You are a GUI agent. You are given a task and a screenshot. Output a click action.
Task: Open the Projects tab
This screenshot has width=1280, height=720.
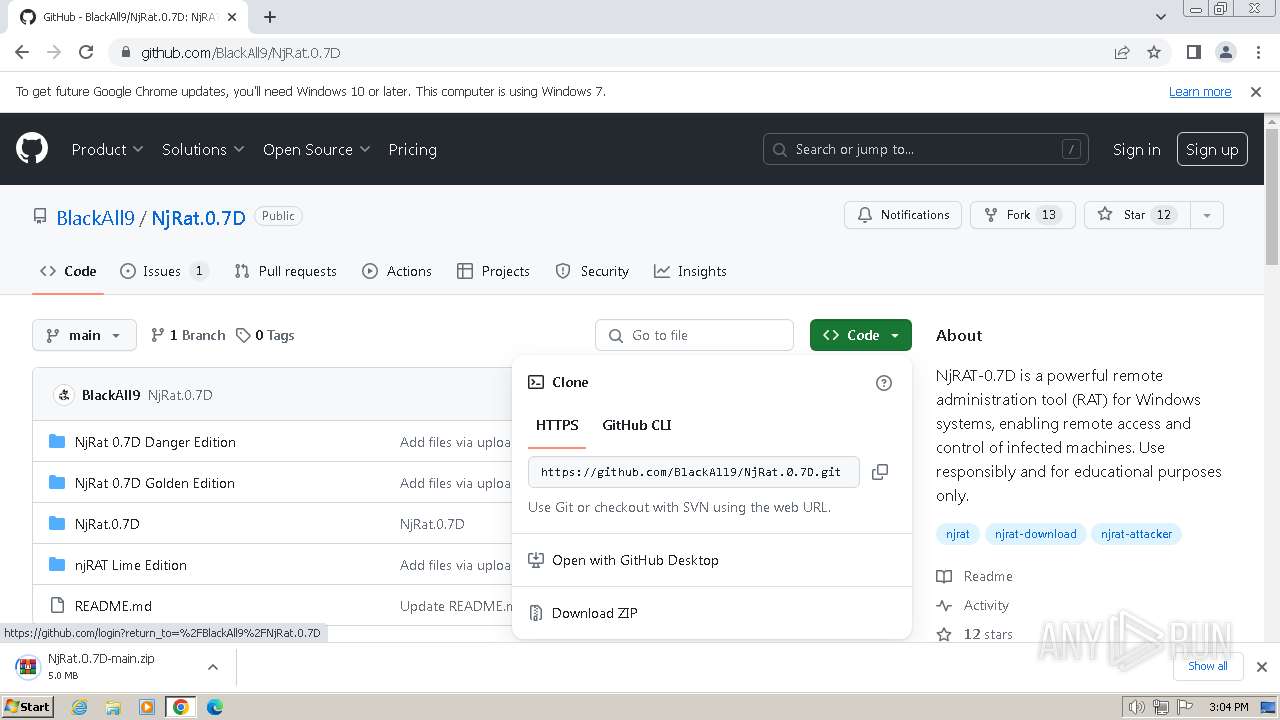click(493, 271)
